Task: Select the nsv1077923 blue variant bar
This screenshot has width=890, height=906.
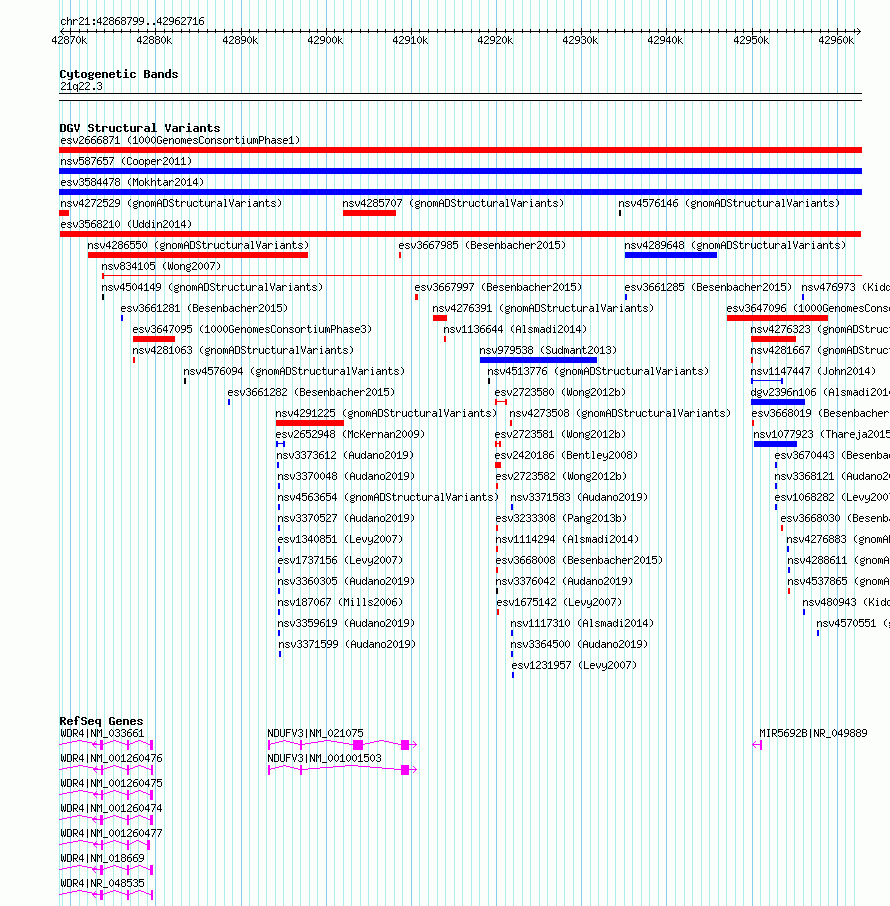Action: [775, 444]
